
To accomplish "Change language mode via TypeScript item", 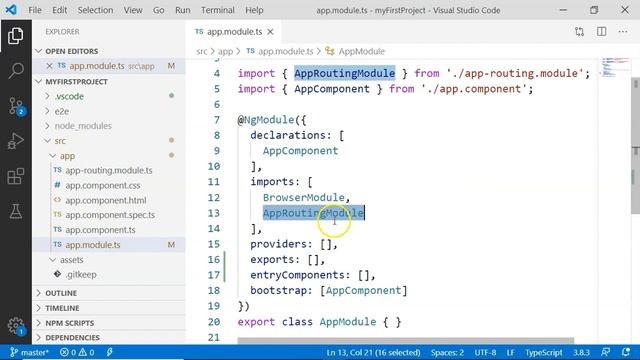I will coord(543,352).
